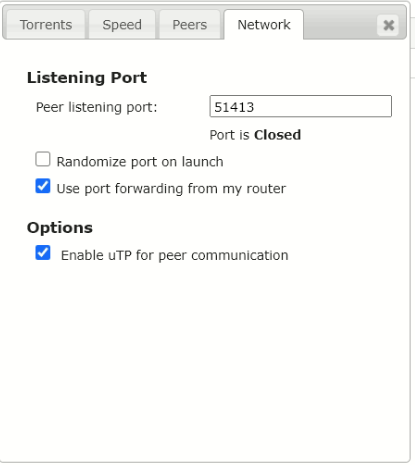Open the Speed tab

[122, 25]
